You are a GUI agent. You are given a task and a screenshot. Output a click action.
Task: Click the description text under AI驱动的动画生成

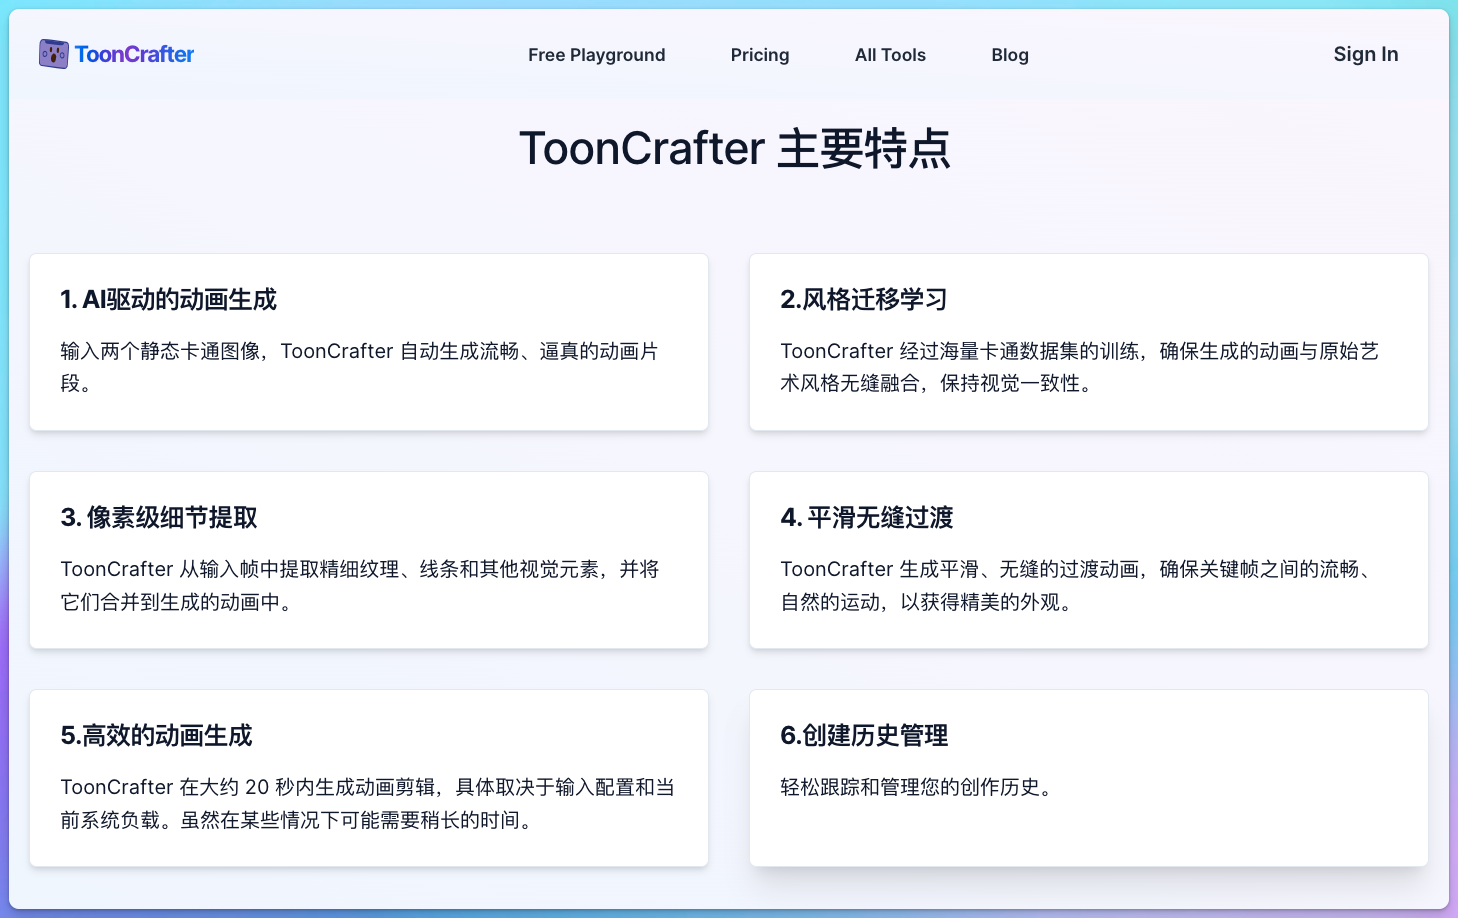(358, 367)
